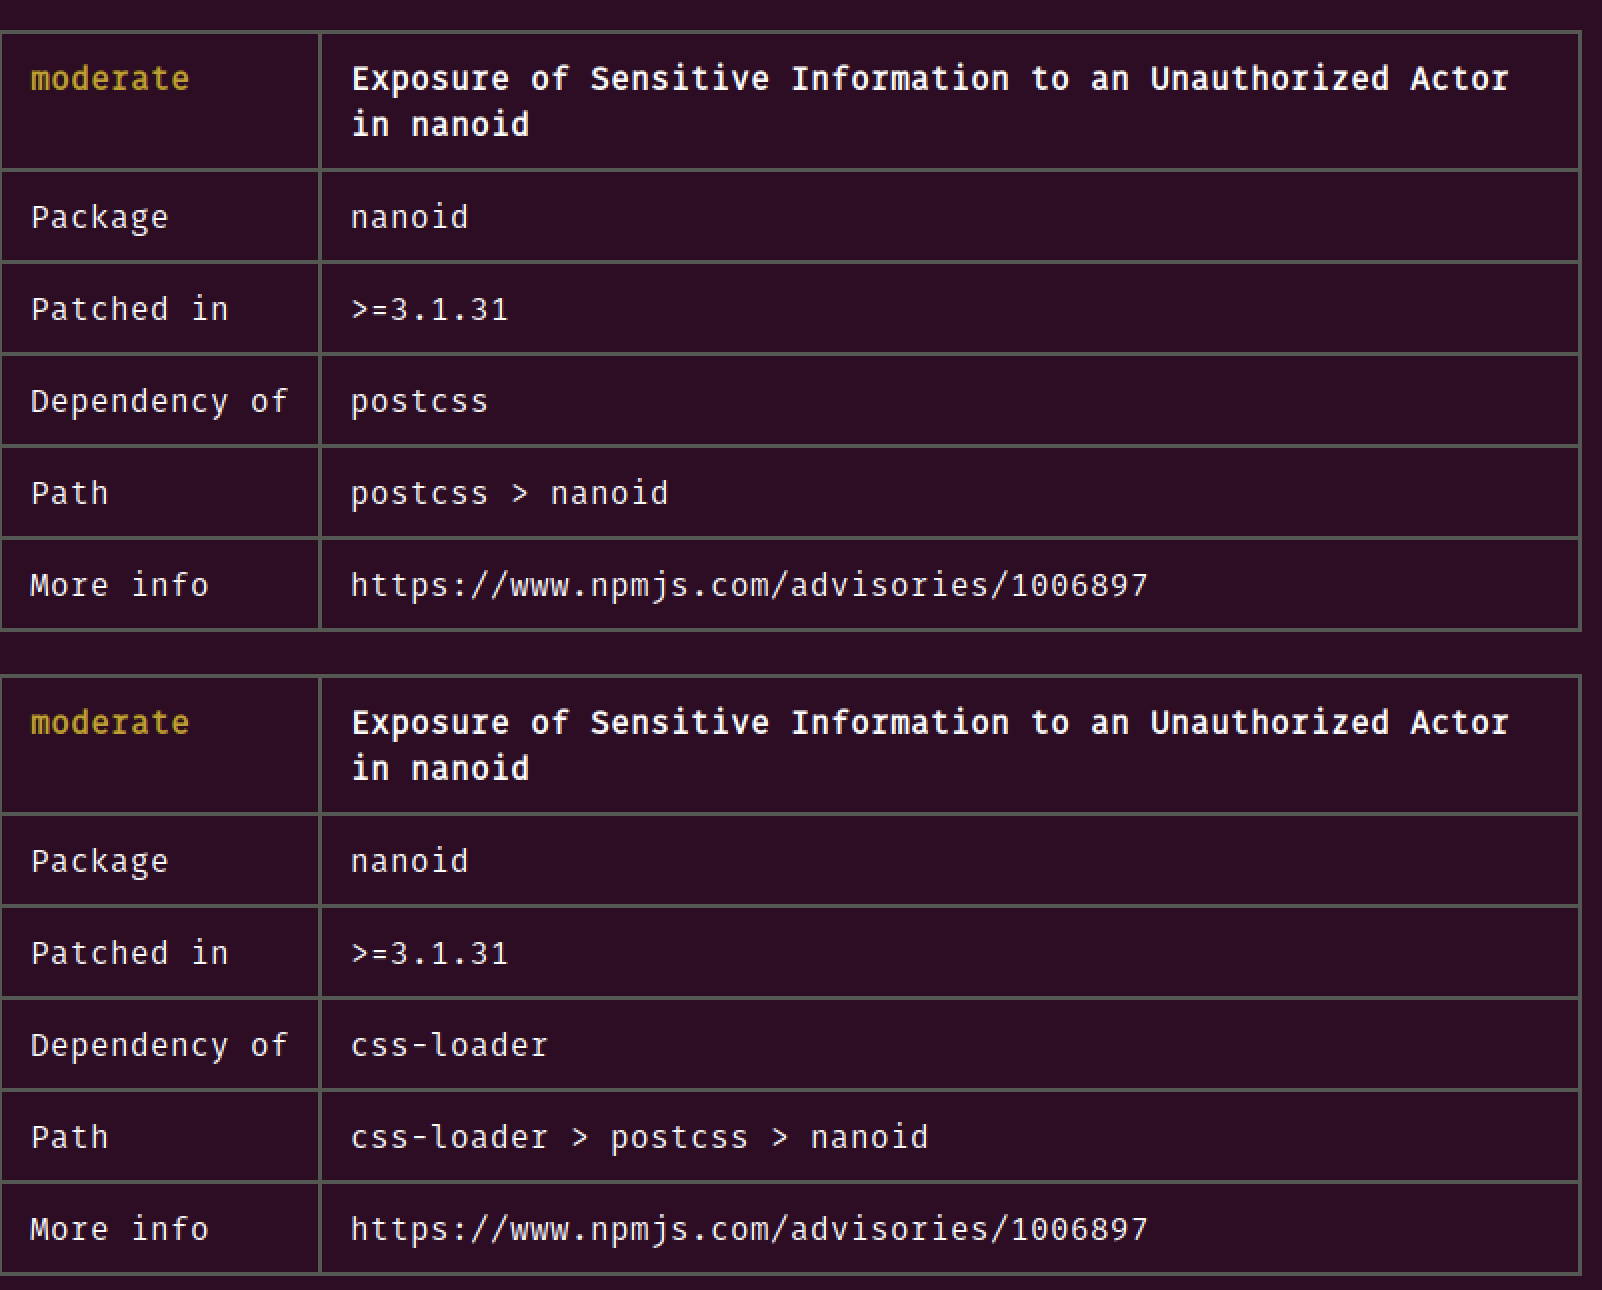1602x1290 pixels.
Task: Click "moderate" severity in the css-loader advisory table
Action: coord(110,723)
